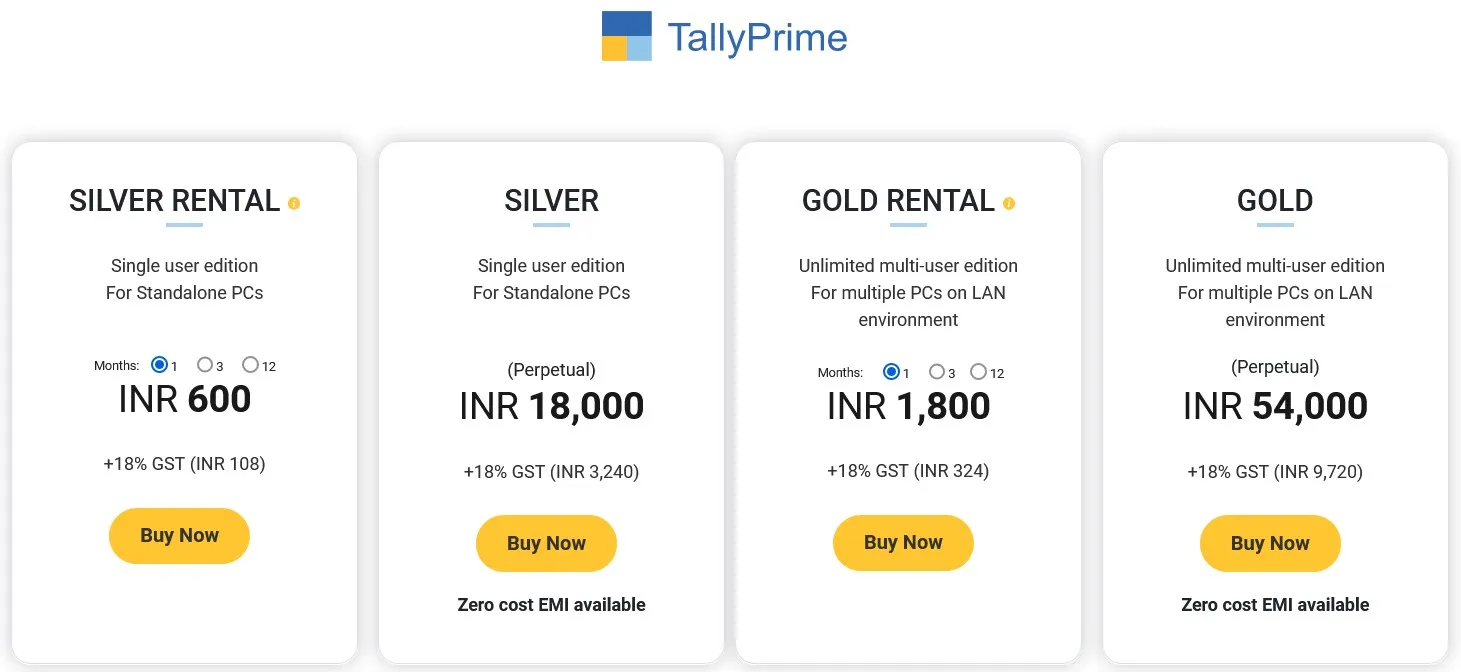
Task: Click the INR 54,000 Gold price
Action: tap(1275, 406)
